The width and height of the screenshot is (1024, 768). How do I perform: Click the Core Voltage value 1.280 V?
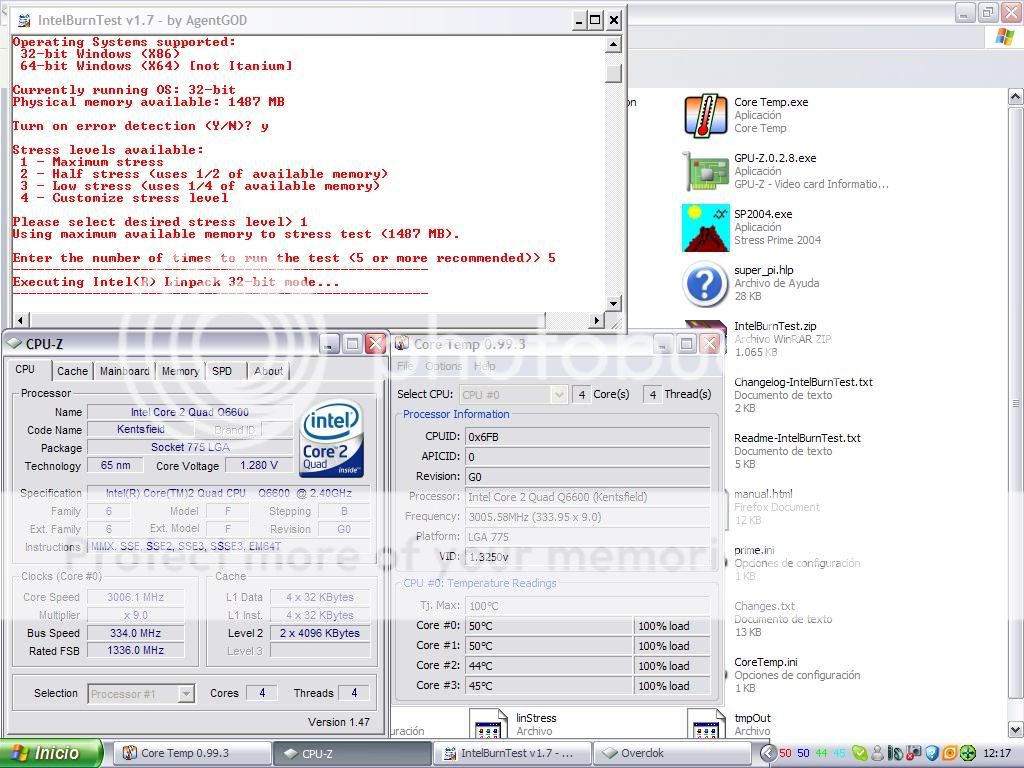click(x=259, y=466)
